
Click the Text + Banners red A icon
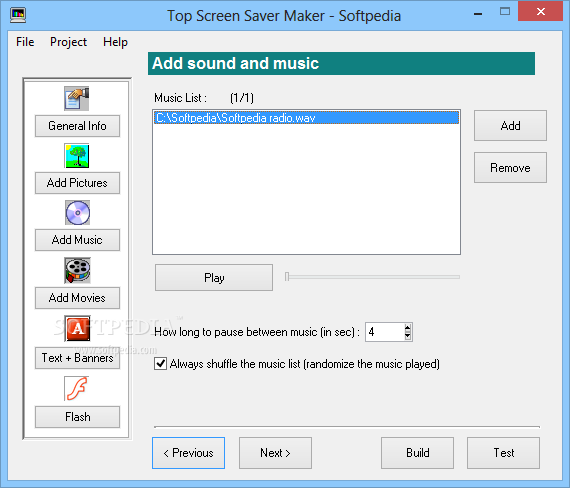point(77,328)
